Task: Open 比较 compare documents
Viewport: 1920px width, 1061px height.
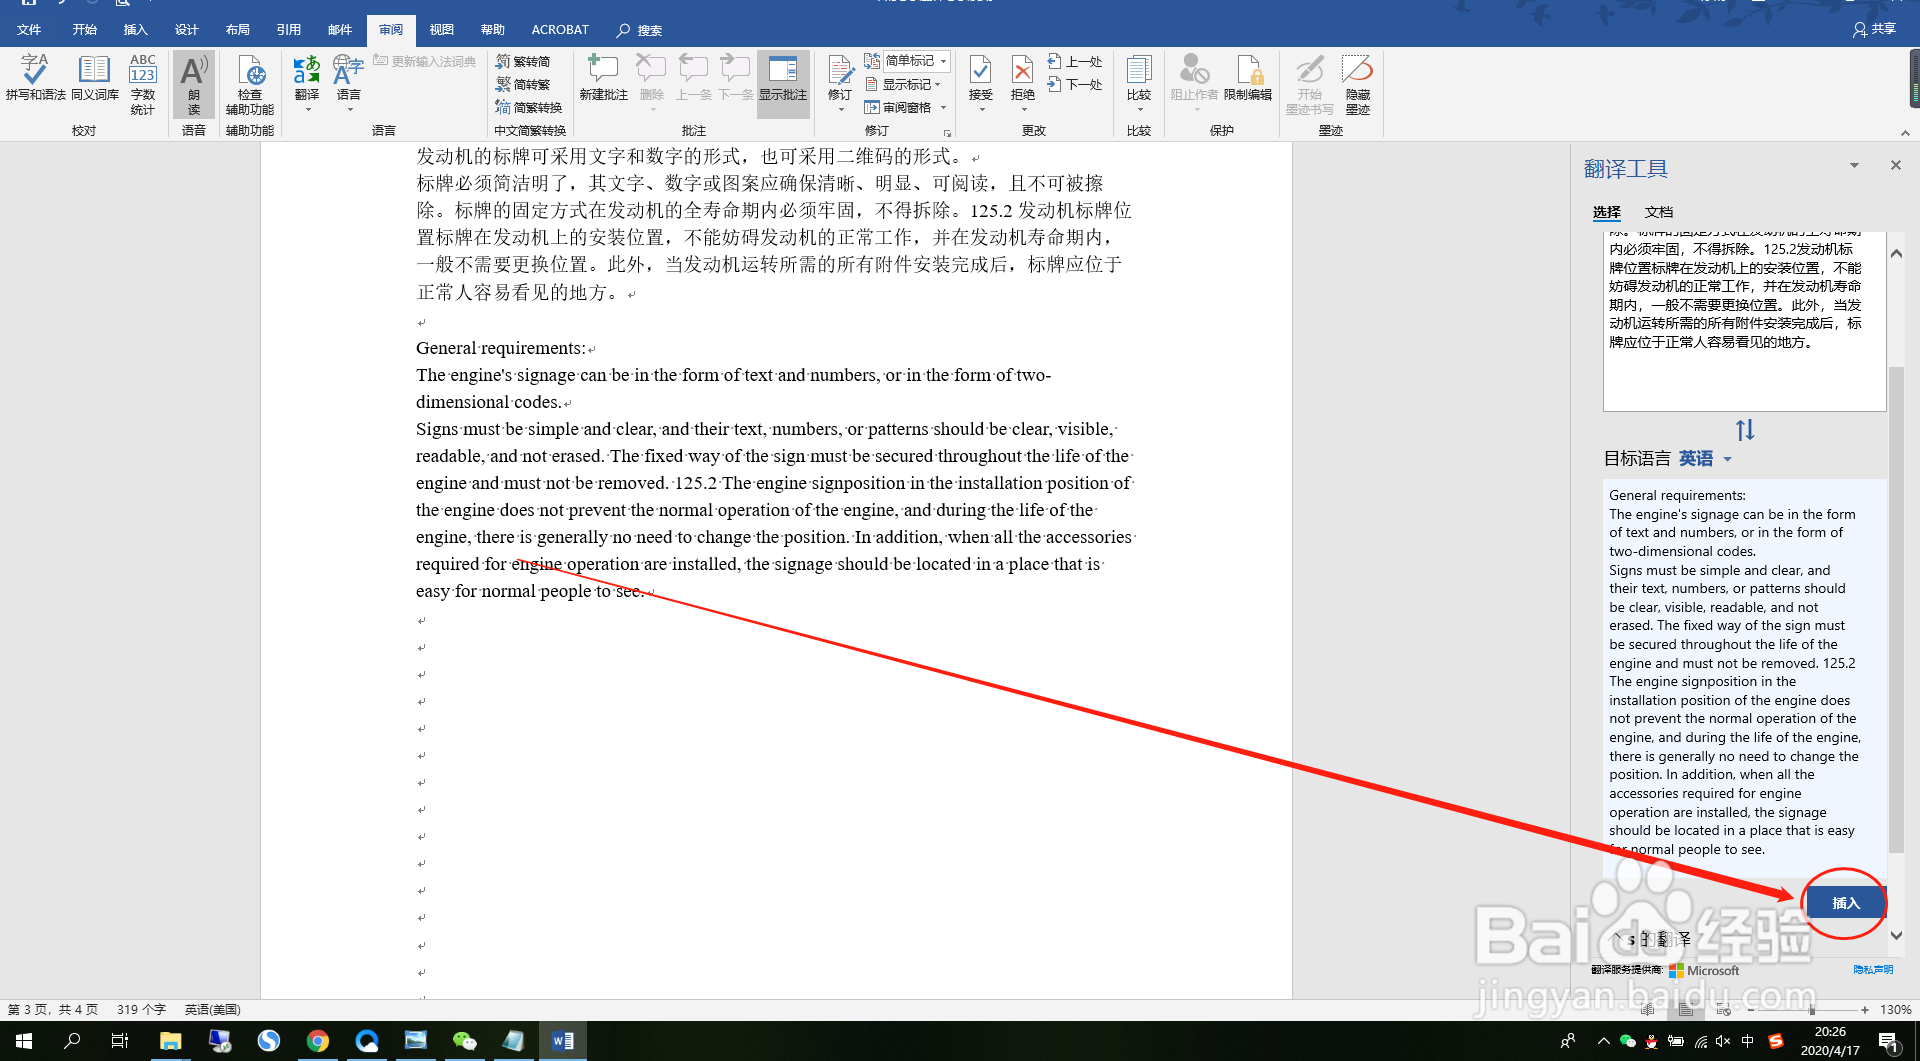Action: (1139, 84)
